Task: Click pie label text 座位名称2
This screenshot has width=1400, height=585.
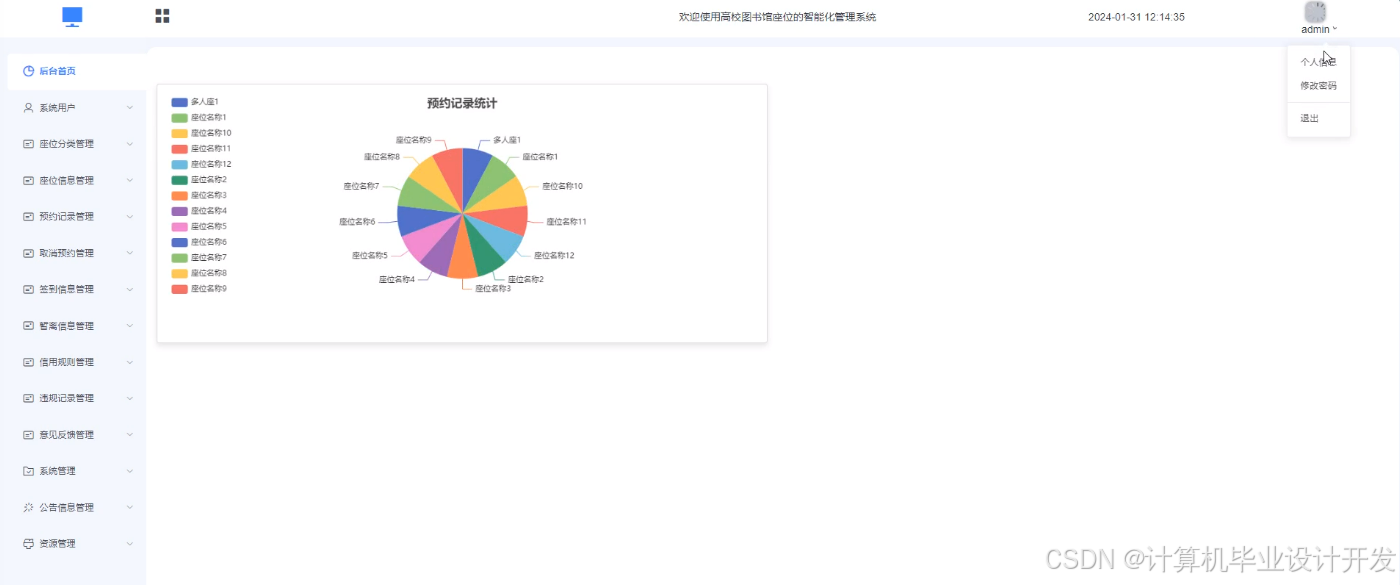Action: (526, 279)
